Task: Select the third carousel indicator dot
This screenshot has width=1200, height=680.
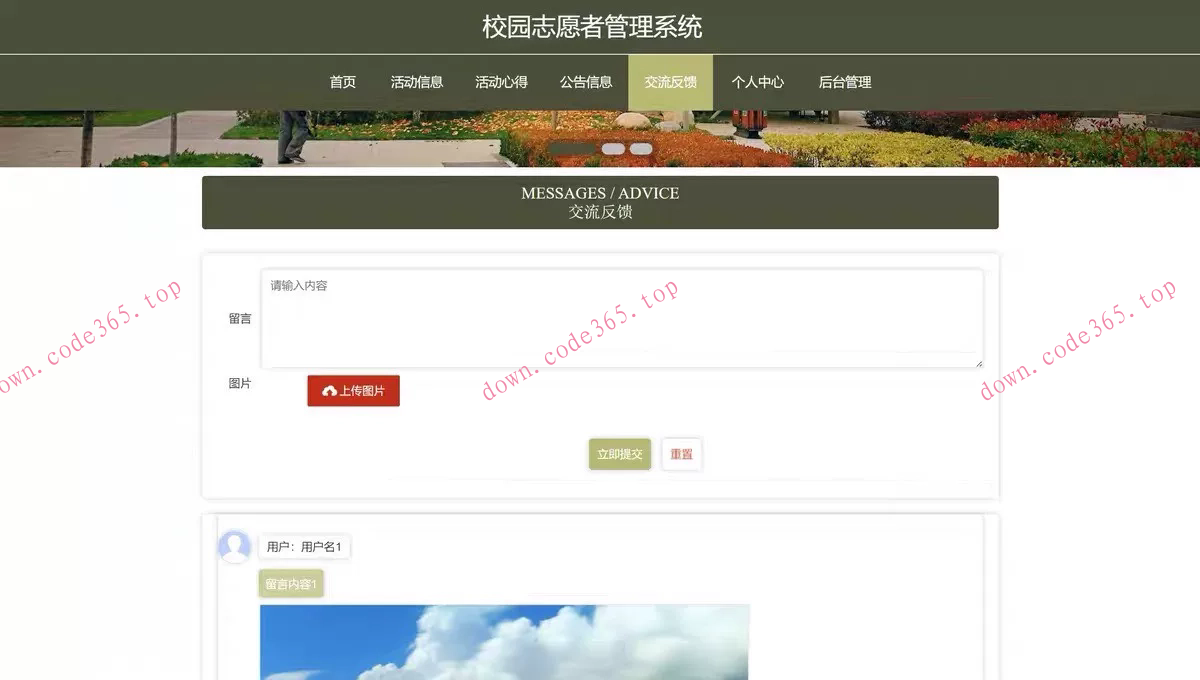Action: pyautogui.click(x=641, y=148)
